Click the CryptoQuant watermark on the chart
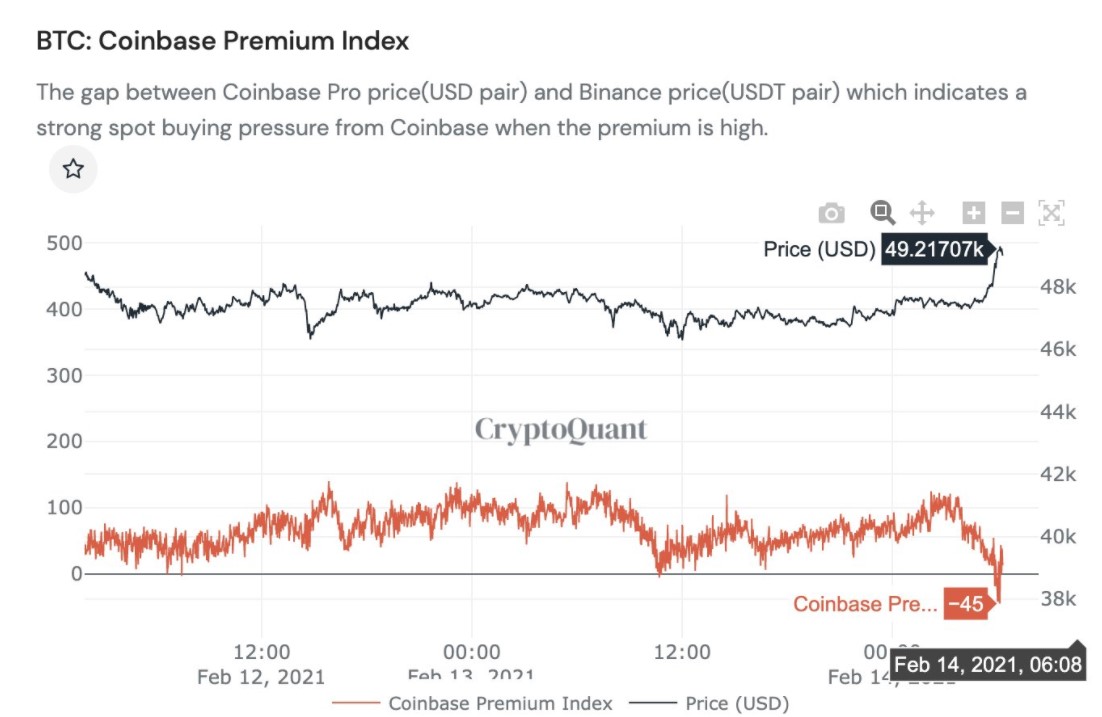The image size is (1102, 717). 561,429
